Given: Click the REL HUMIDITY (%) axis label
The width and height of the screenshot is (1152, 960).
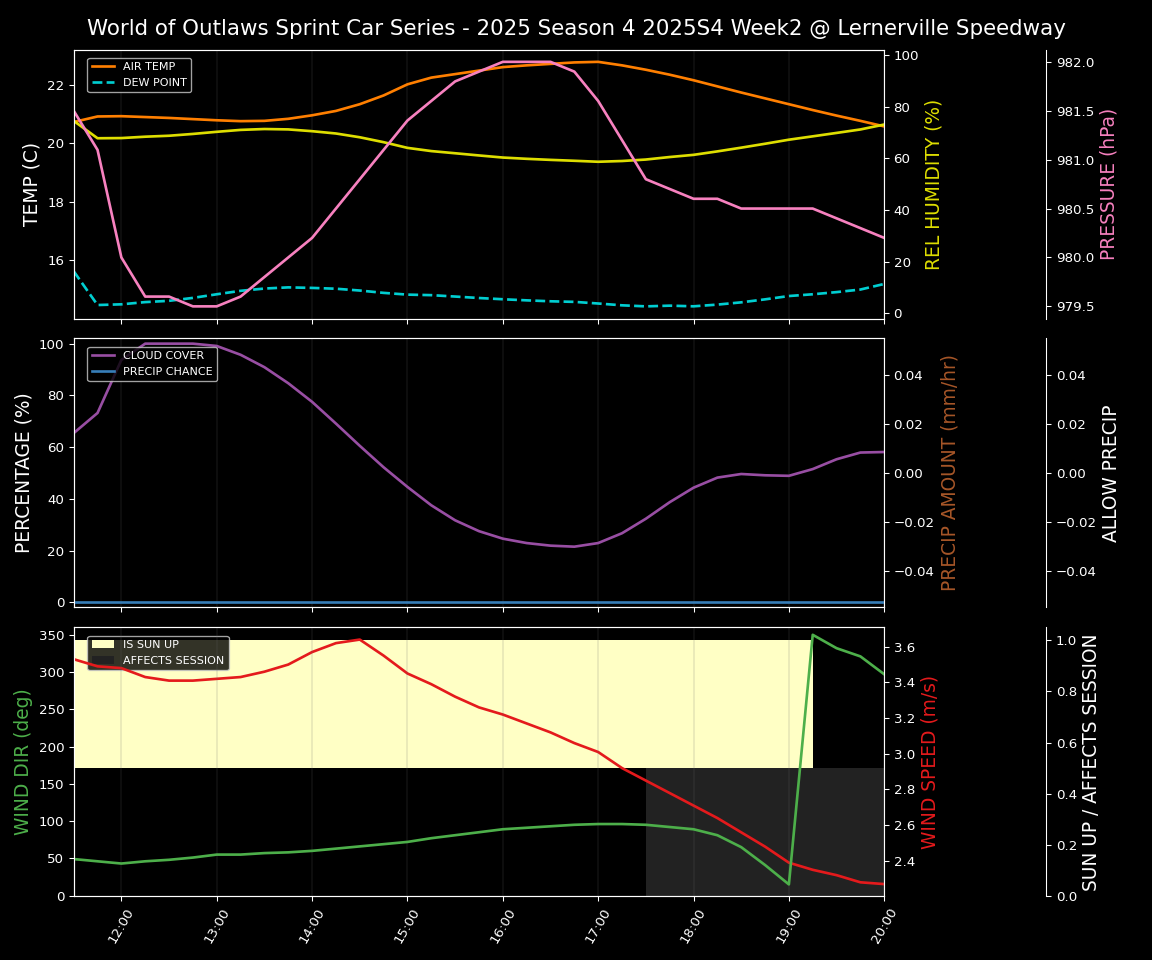Looking at the screenshot, I should coord(933,184).
